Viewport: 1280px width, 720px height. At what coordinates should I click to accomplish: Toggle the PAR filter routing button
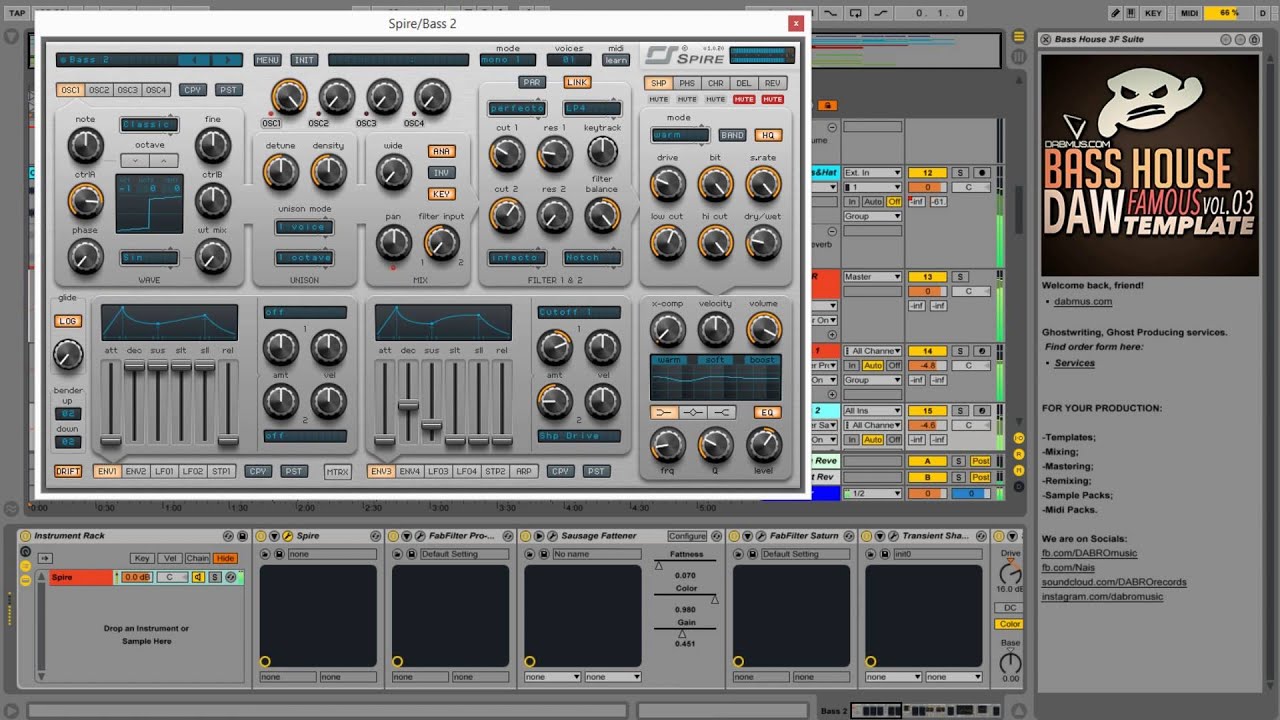click(x=532, y=82)
